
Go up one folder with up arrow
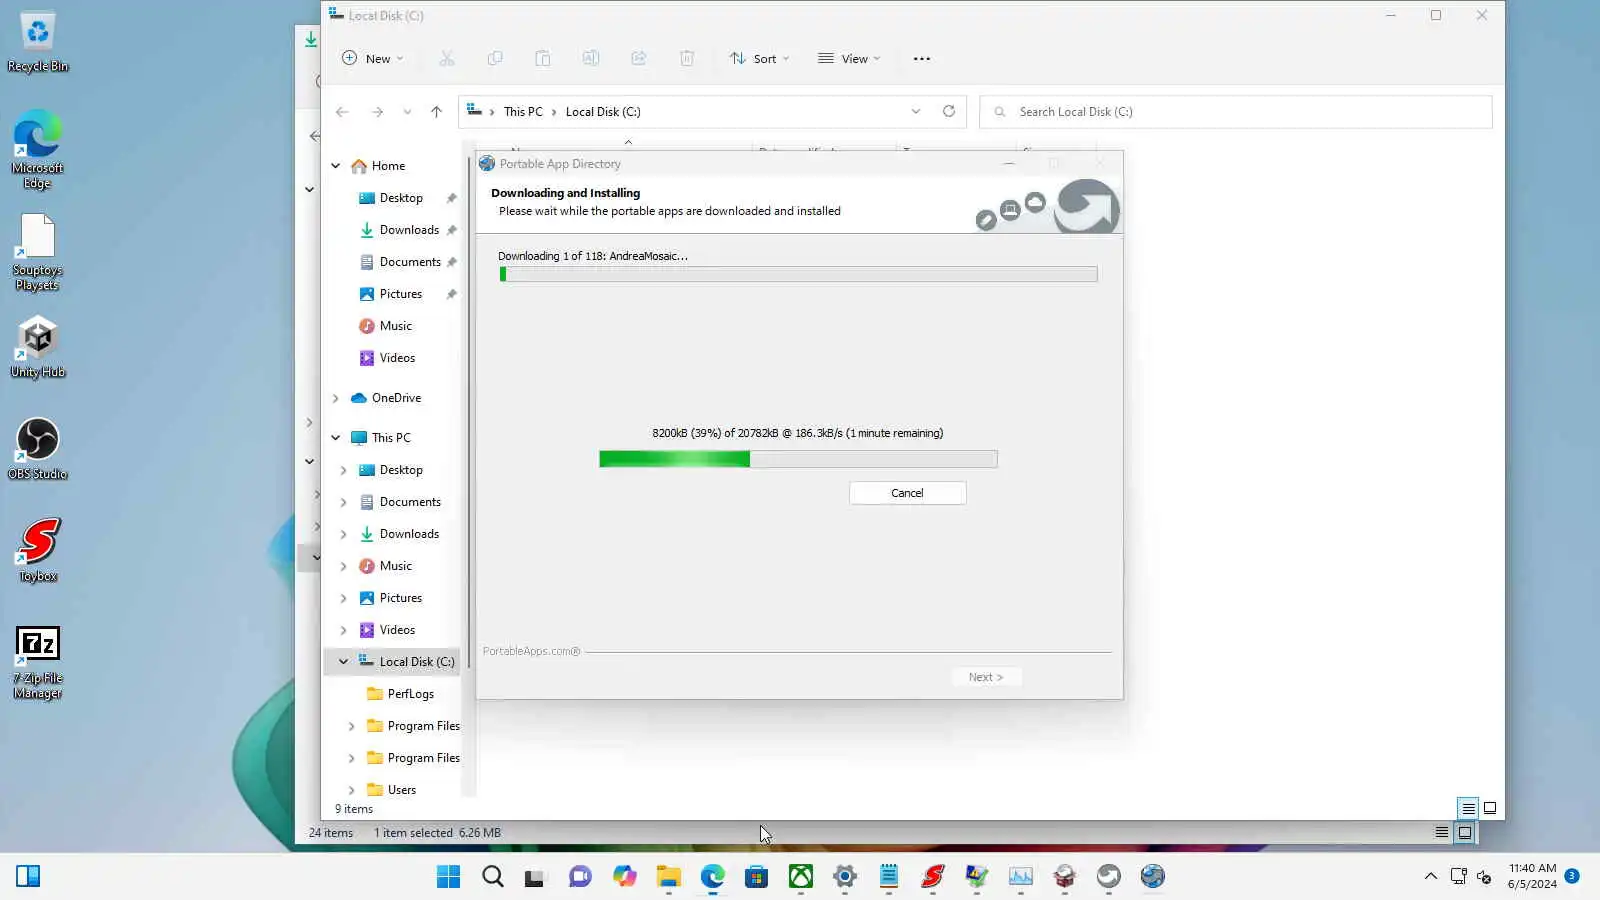click(436, 112)
